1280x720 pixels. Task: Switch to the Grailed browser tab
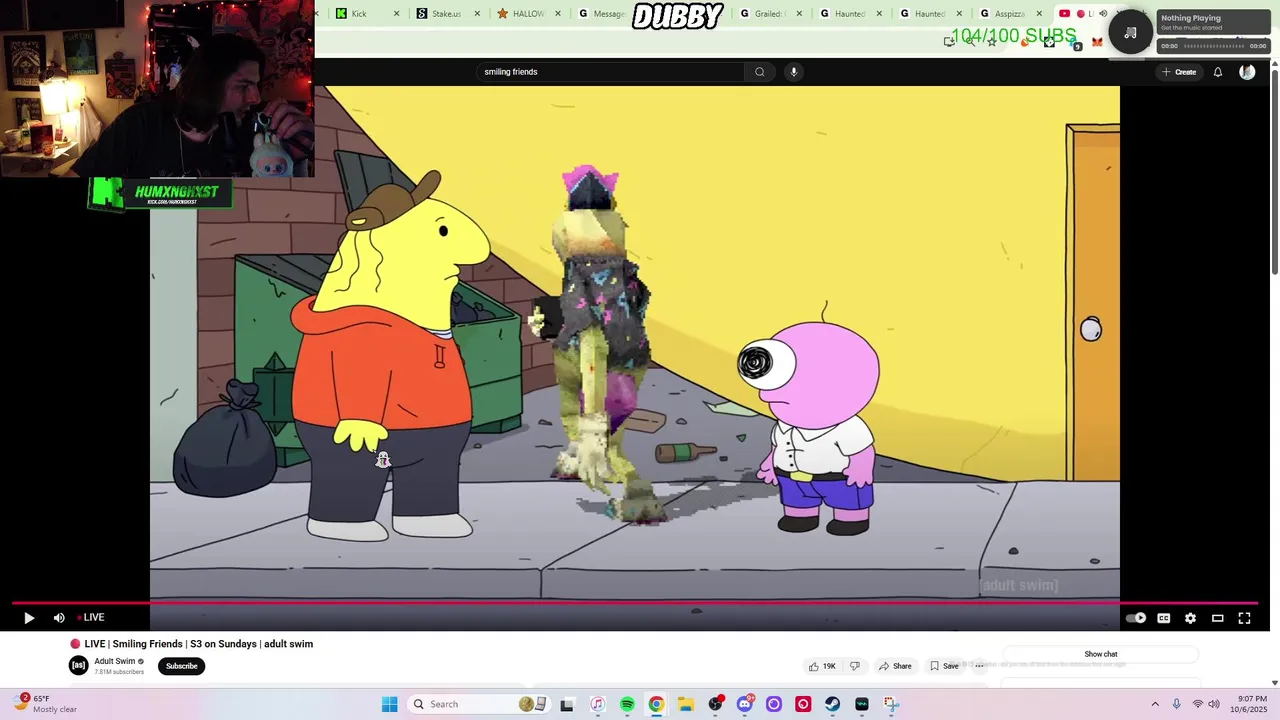pyautogui.click(x=770, y=14)
